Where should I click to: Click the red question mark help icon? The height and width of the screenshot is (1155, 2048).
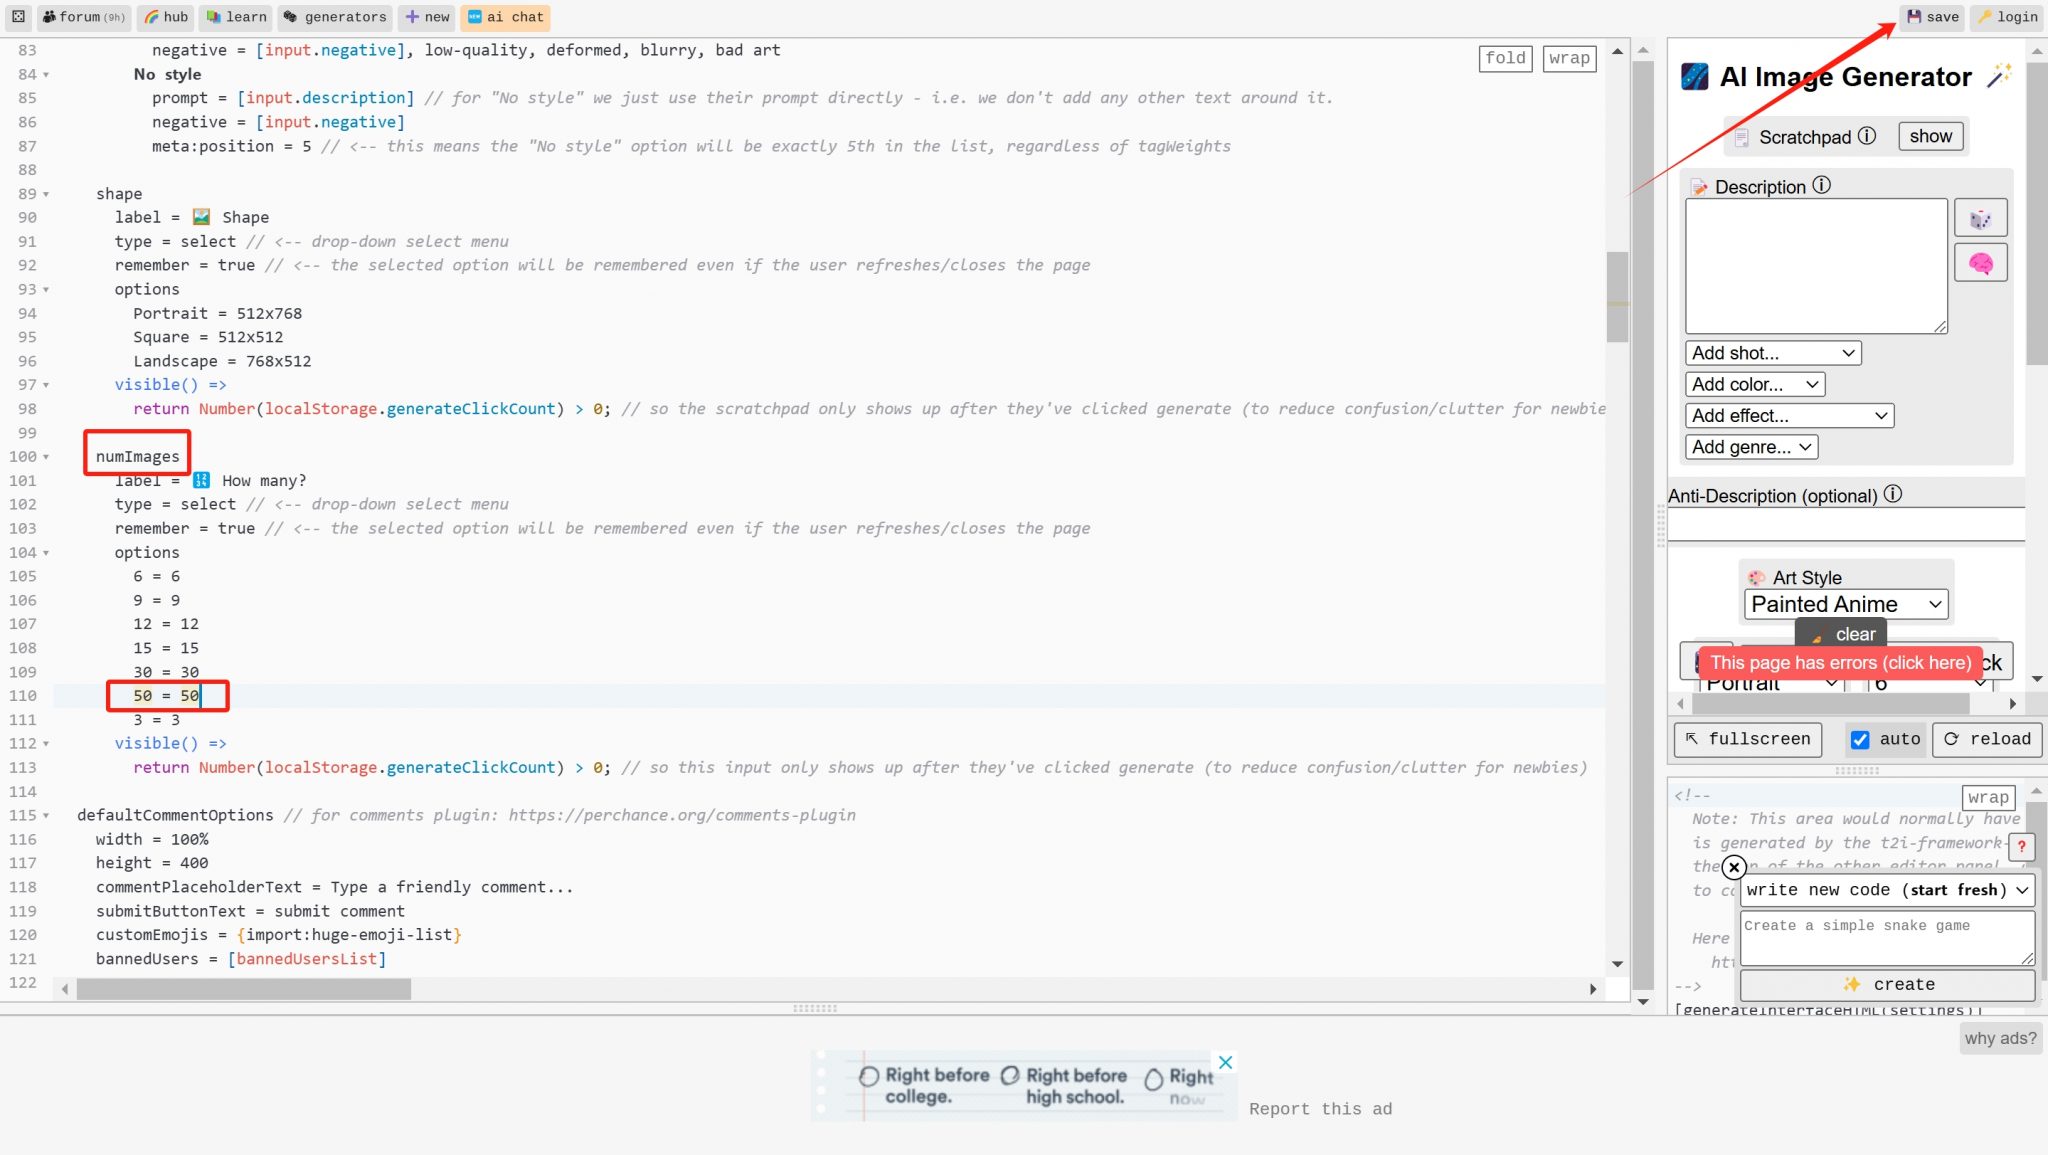(2021, 846)
